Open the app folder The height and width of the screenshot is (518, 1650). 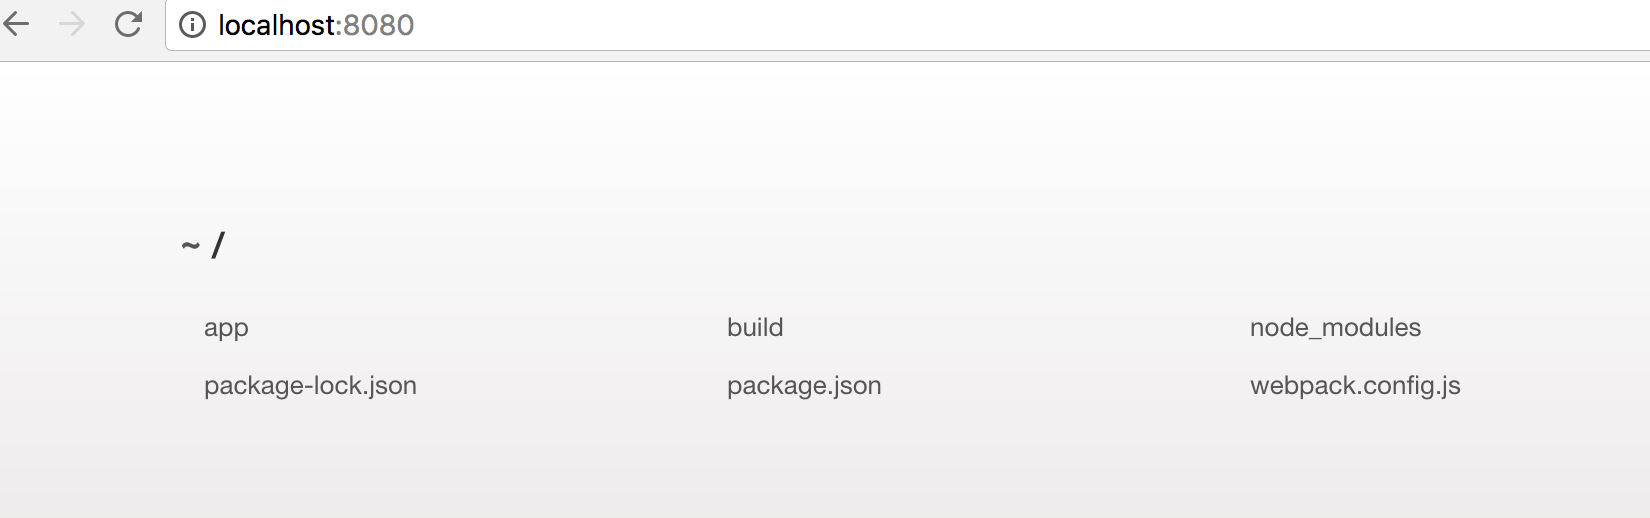226,328
